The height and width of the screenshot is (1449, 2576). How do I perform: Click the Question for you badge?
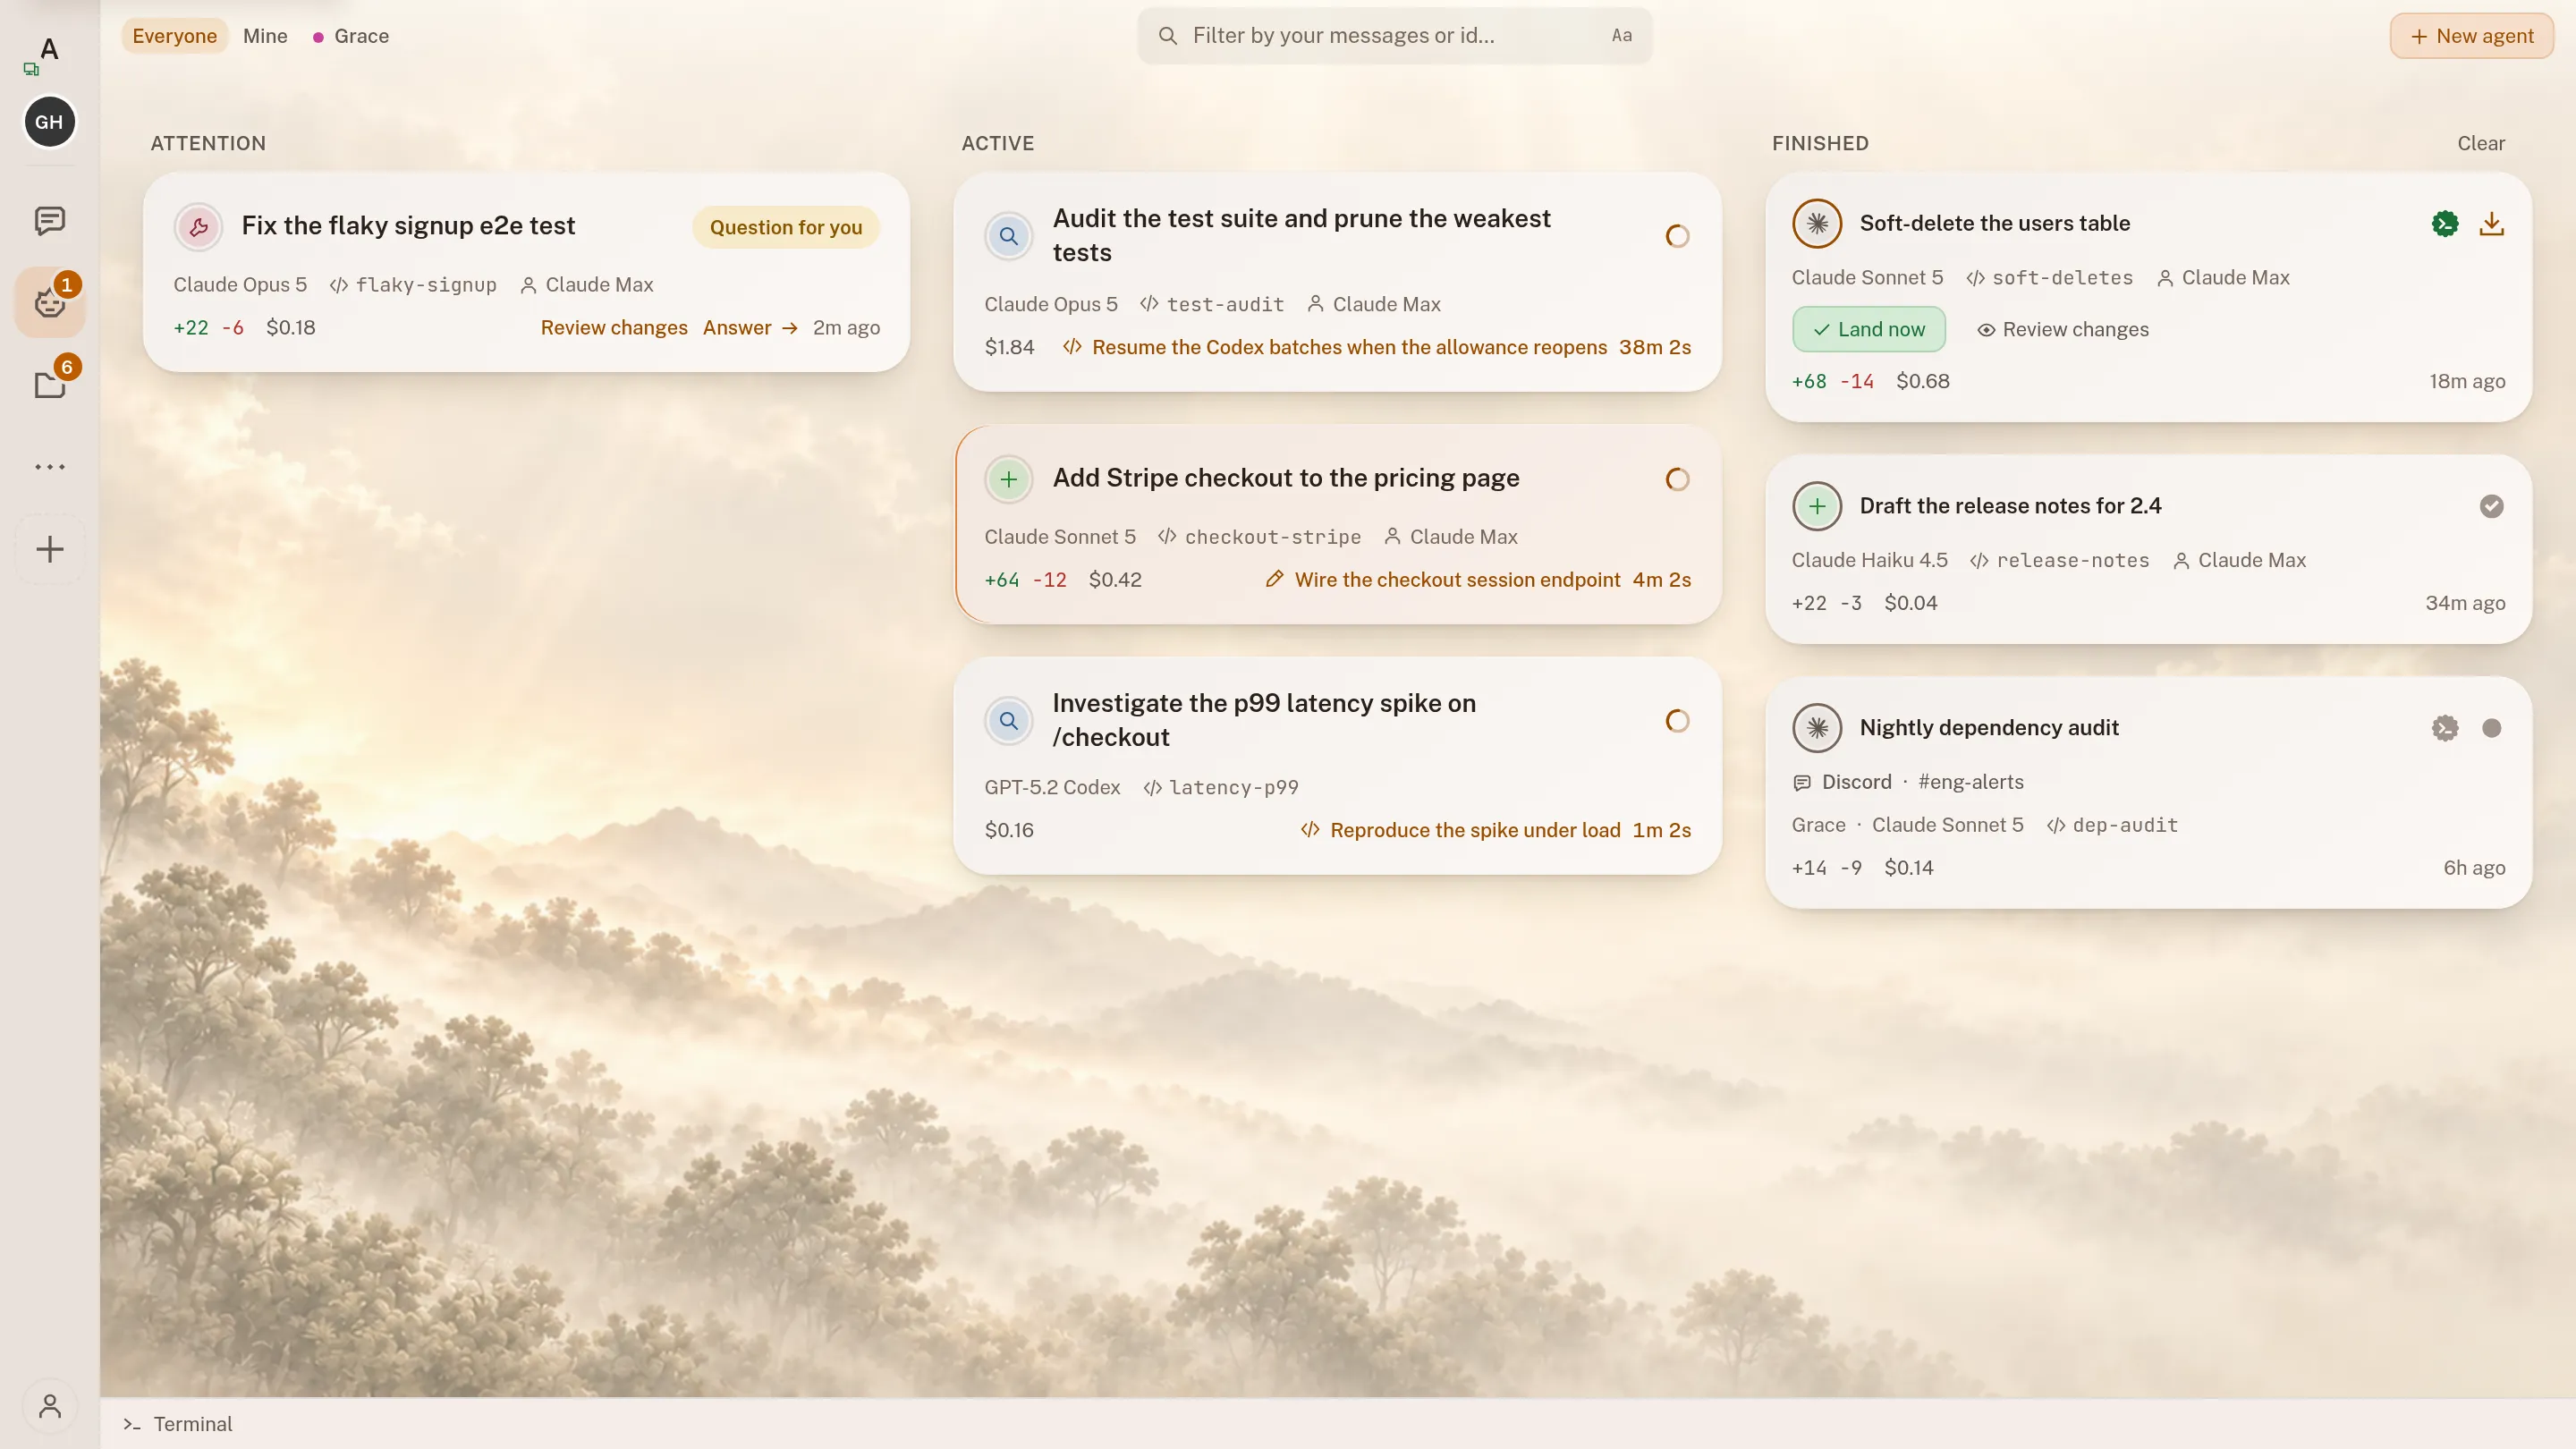pyautogui.click(x=785, y=227)
